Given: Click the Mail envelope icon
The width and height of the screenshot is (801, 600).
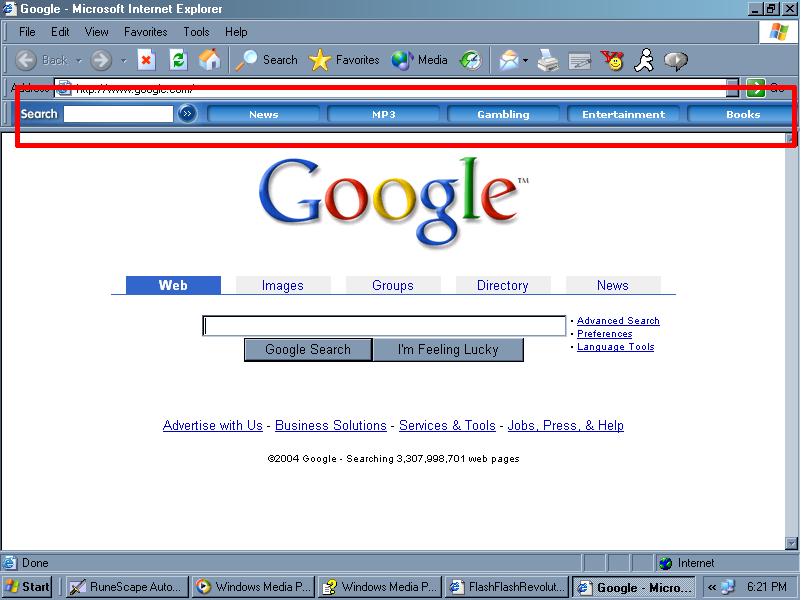Looking at the screenshot, I should pyautogui.click(x=508, y=60).
